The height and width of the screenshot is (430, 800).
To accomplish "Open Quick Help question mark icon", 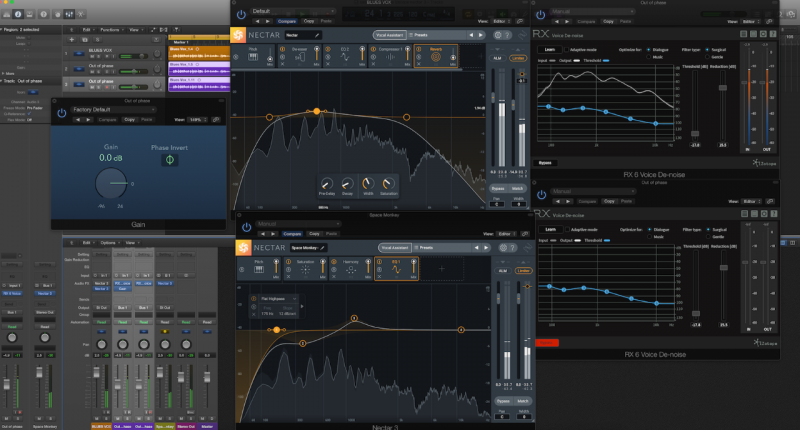I will (x=44, y=14).
